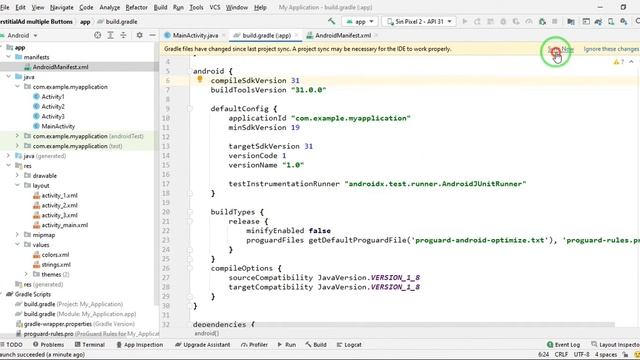Screen dimensions: 640x360
Task: Click the horizontal scrollbar below the editor
Action: 433,324
